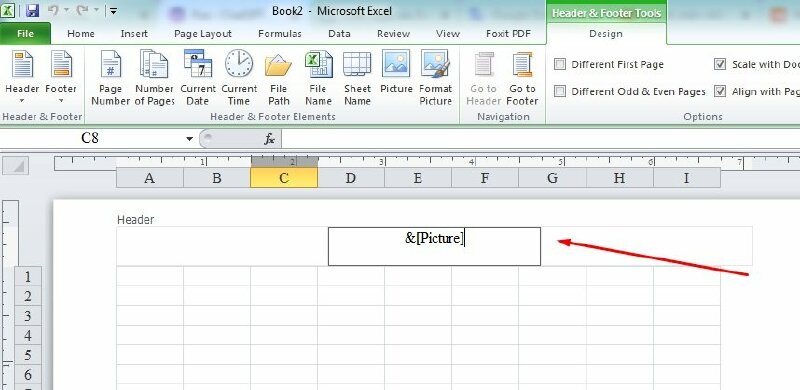800x390 pixels.
Task: Toggle Align with Page Margins checkbox
Action: [720, 91]
